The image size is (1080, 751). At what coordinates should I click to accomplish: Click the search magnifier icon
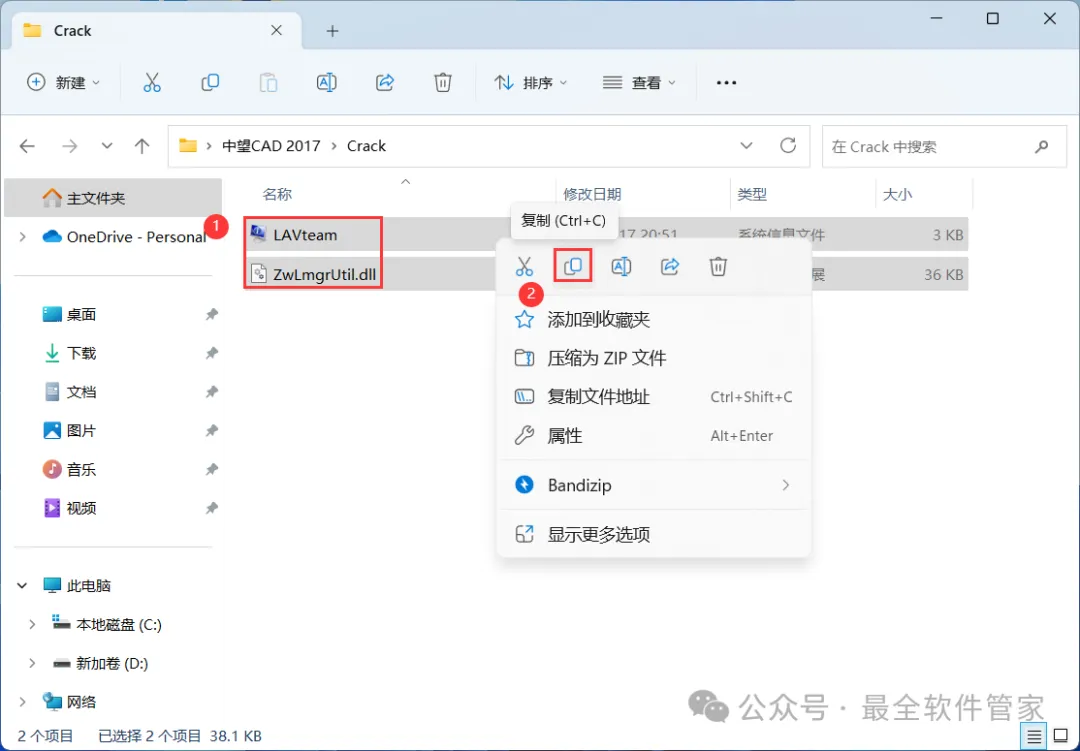click(1041, 146)
